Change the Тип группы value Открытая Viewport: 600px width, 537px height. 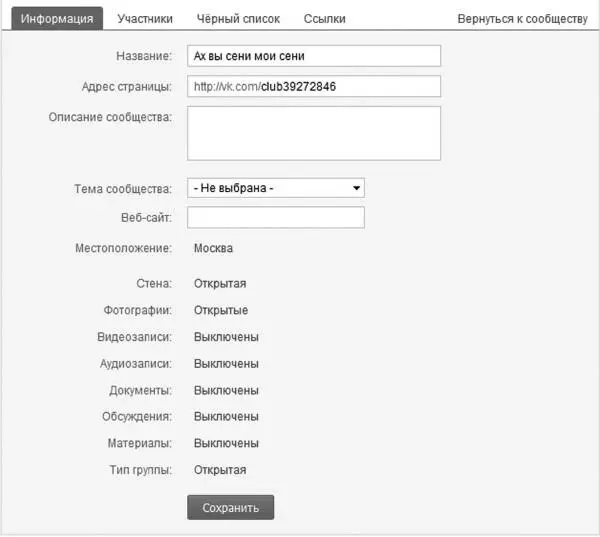click(220, 469)
